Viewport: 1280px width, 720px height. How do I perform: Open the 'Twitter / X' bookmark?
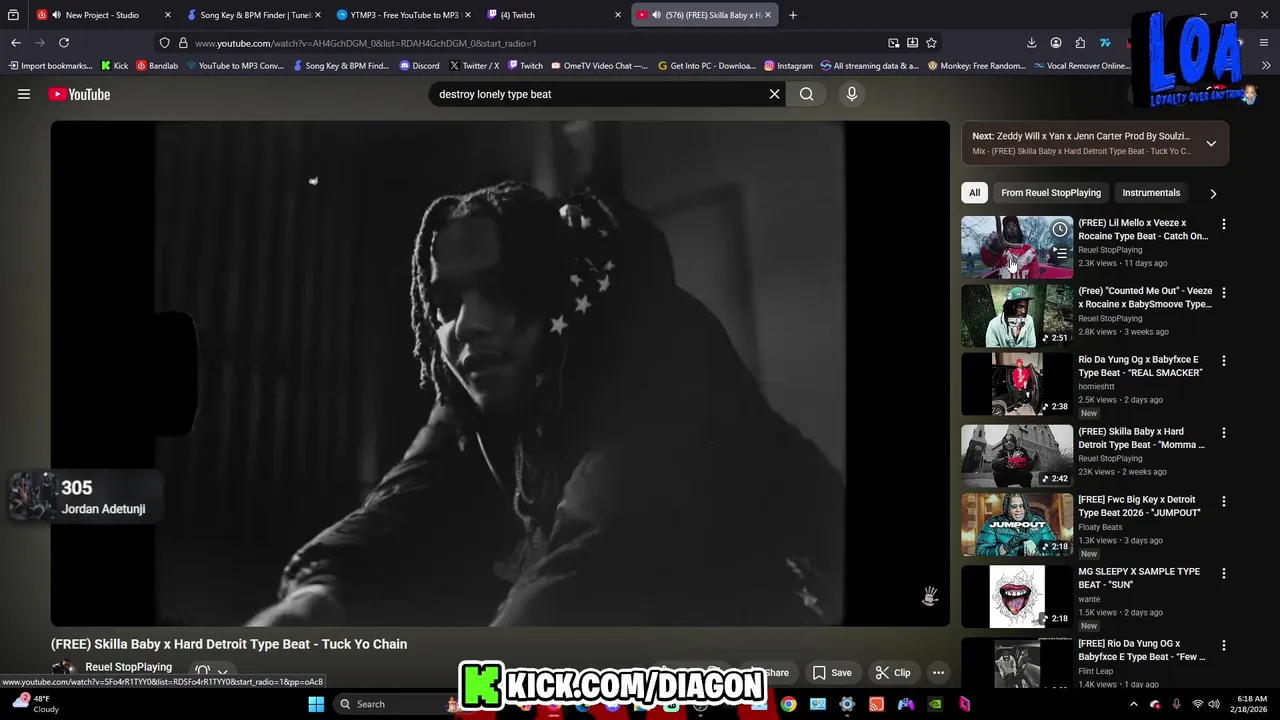click(x=474, y=66)
